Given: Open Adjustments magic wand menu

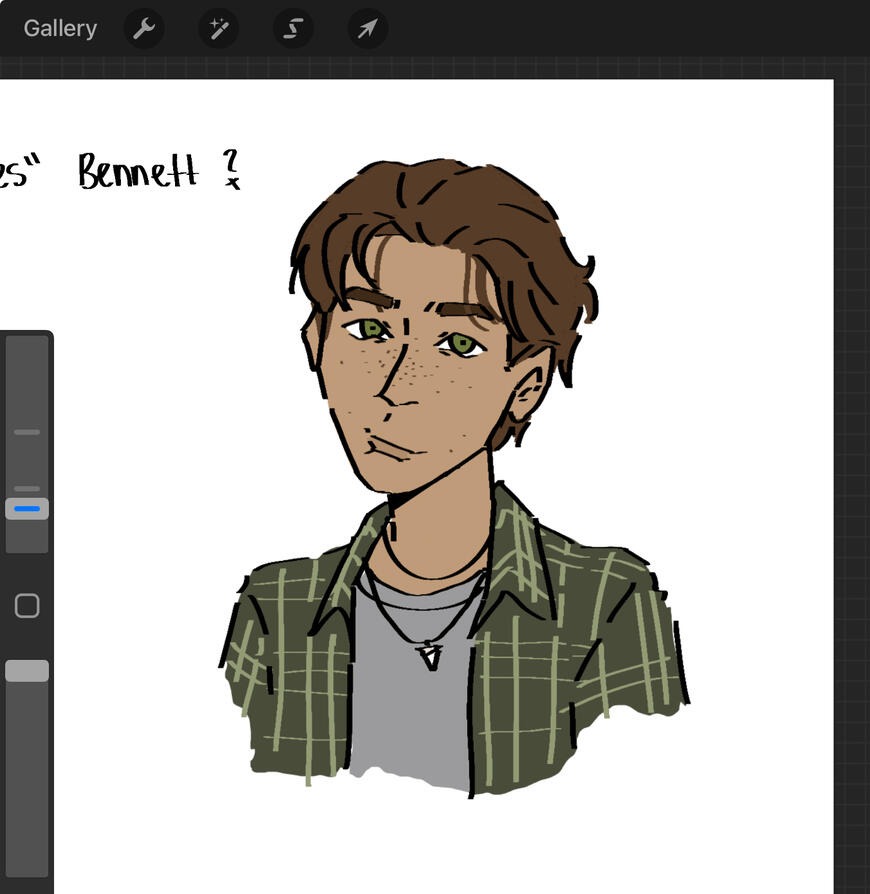Looking at the screenshot, I should tap(218, 28).
